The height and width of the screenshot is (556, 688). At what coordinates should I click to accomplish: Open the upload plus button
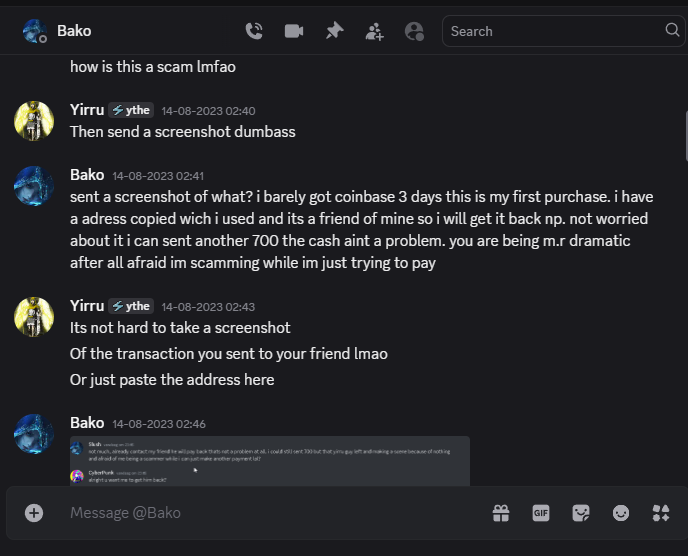(x=34, y=513)
